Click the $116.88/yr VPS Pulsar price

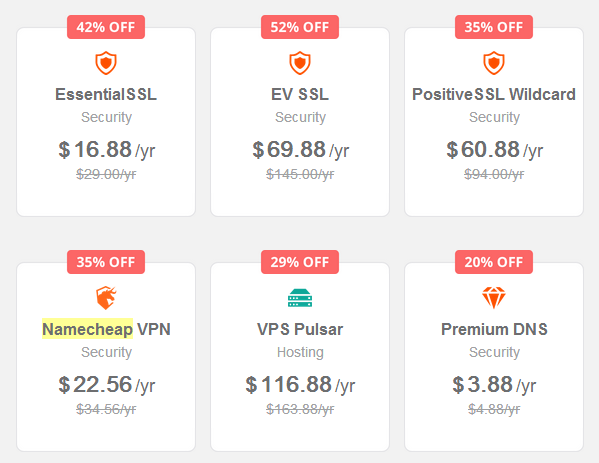coord(300,385)
